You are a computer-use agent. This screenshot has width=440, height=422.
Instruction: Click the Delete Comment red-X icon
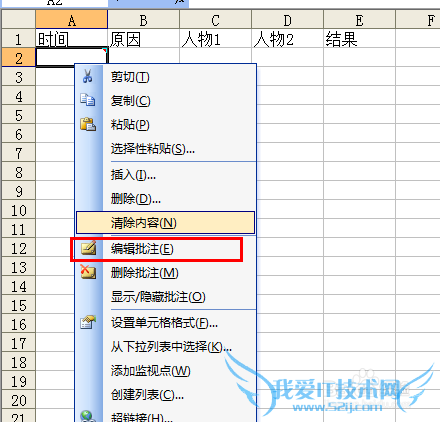(x=88, y=272)
